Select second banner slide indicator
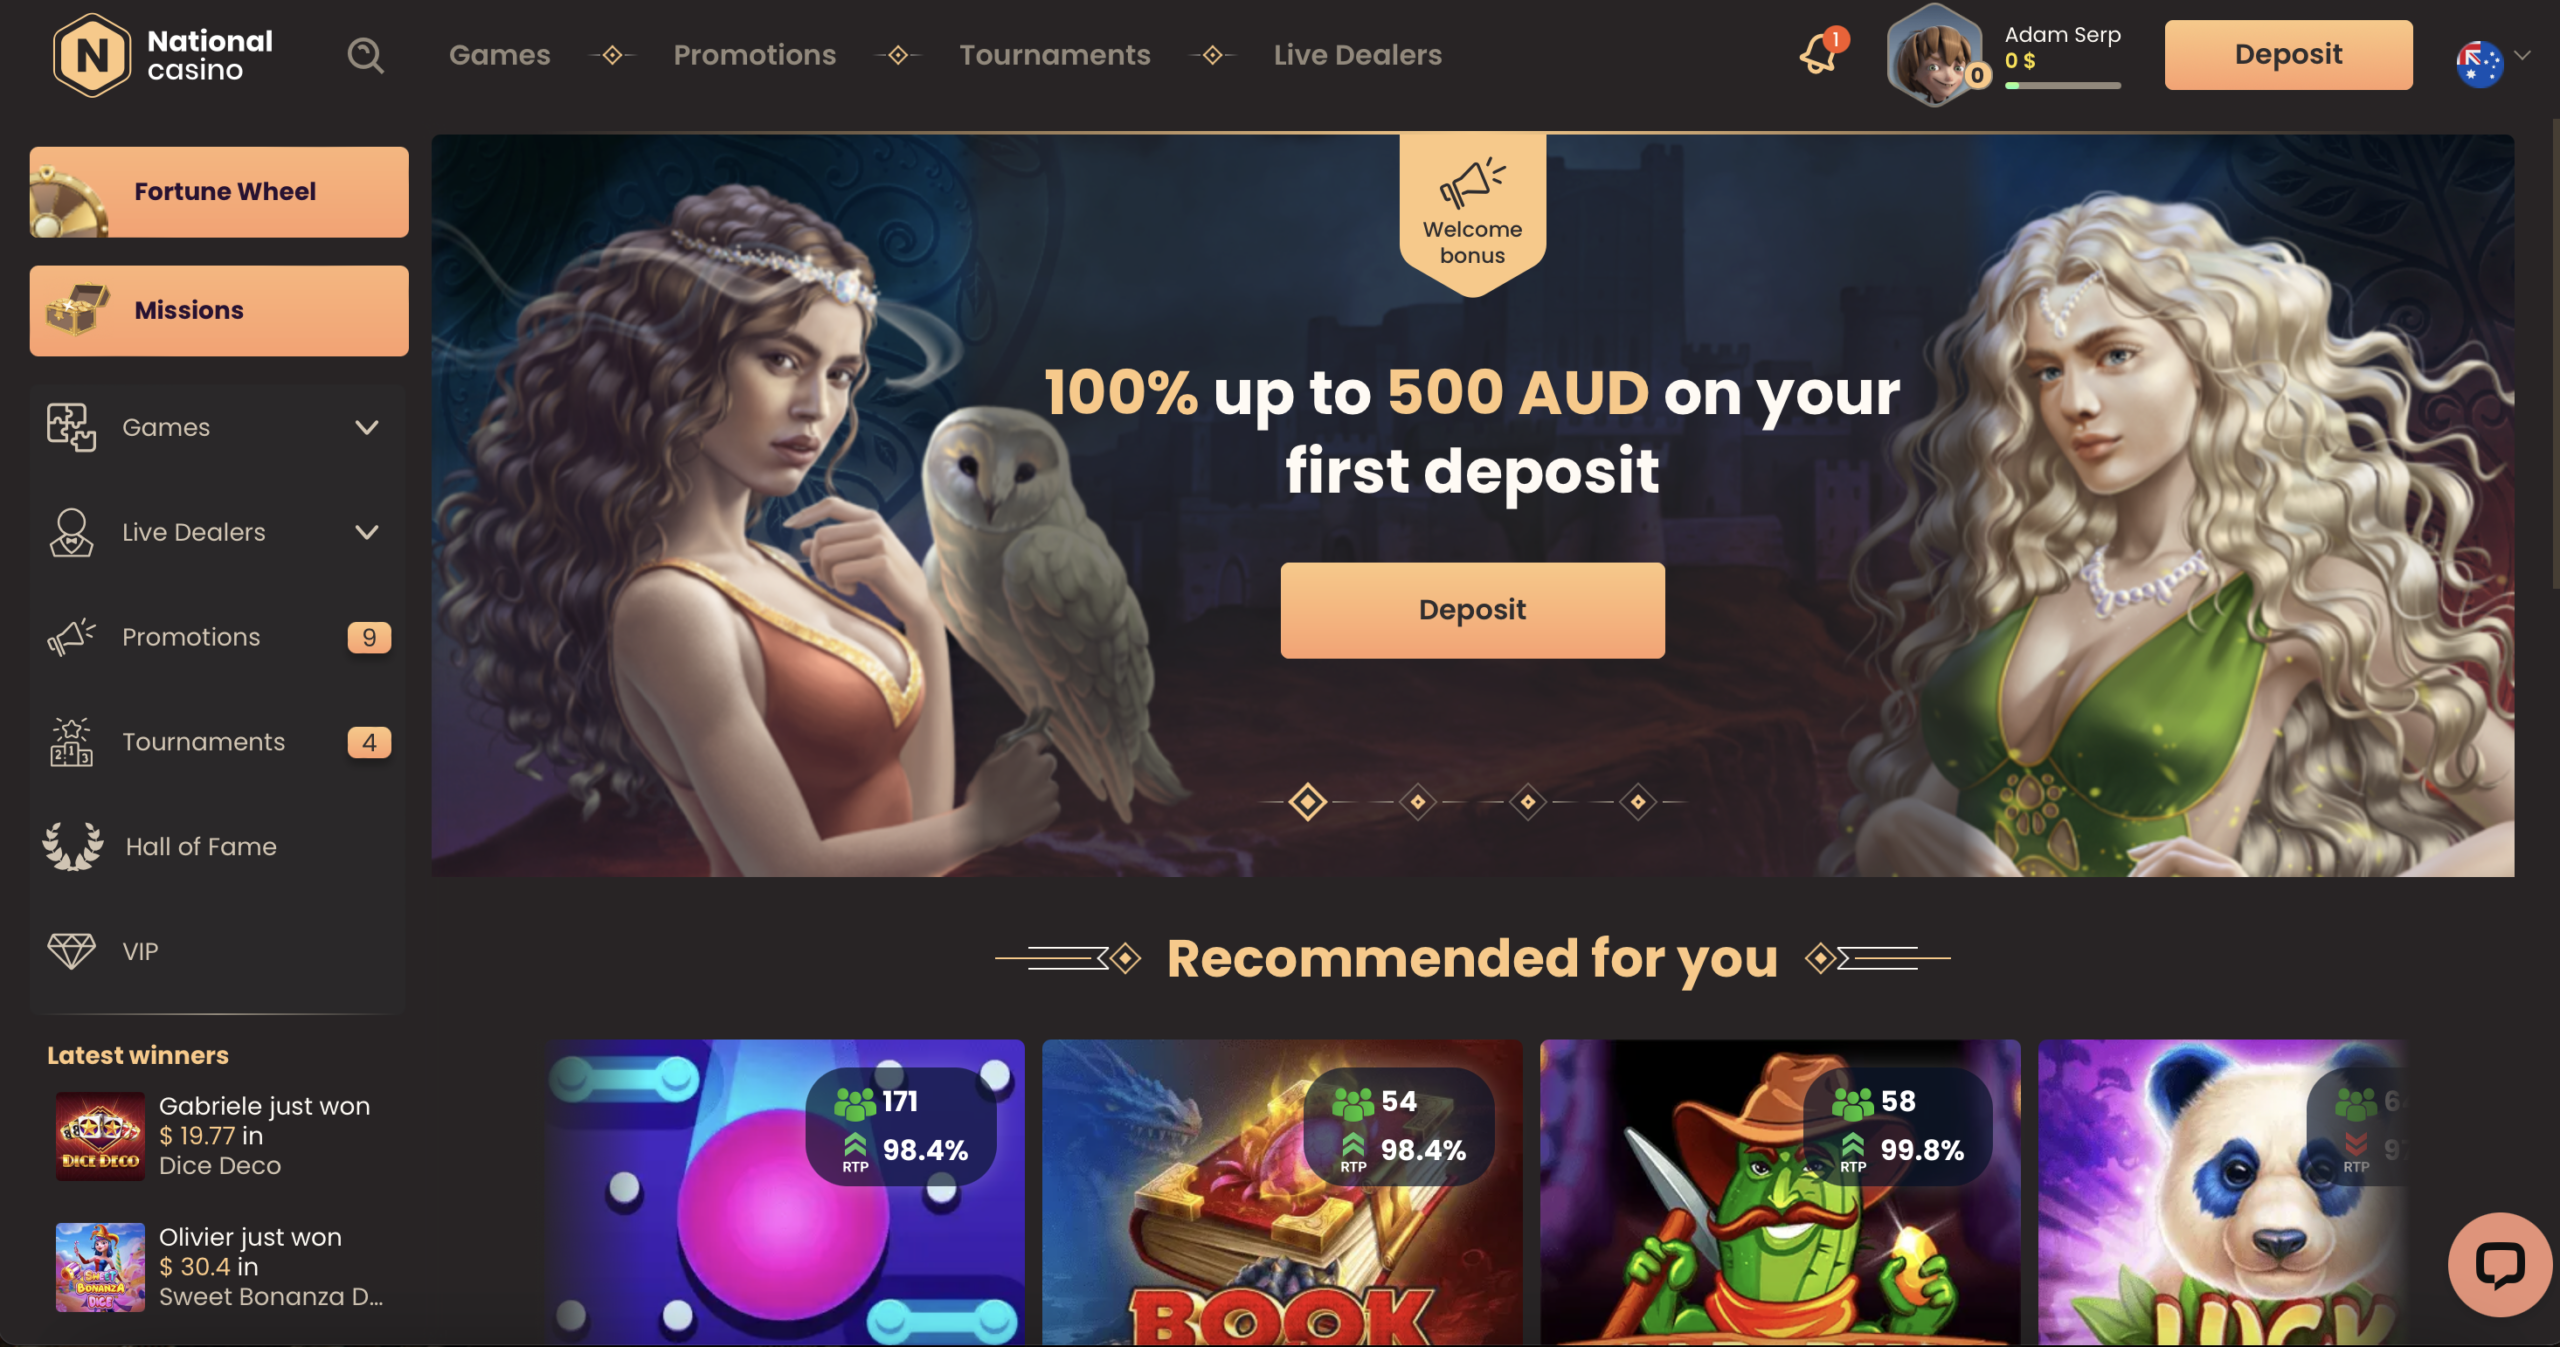Viewport: 2560px width, 1347px height. pyautogui.click(x=1417, y=802)
